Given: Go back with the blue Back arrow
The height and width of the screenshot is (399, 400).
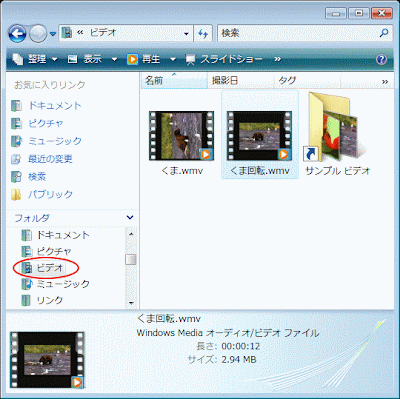Looking at the screenshot, I should [x=17, y=33].
